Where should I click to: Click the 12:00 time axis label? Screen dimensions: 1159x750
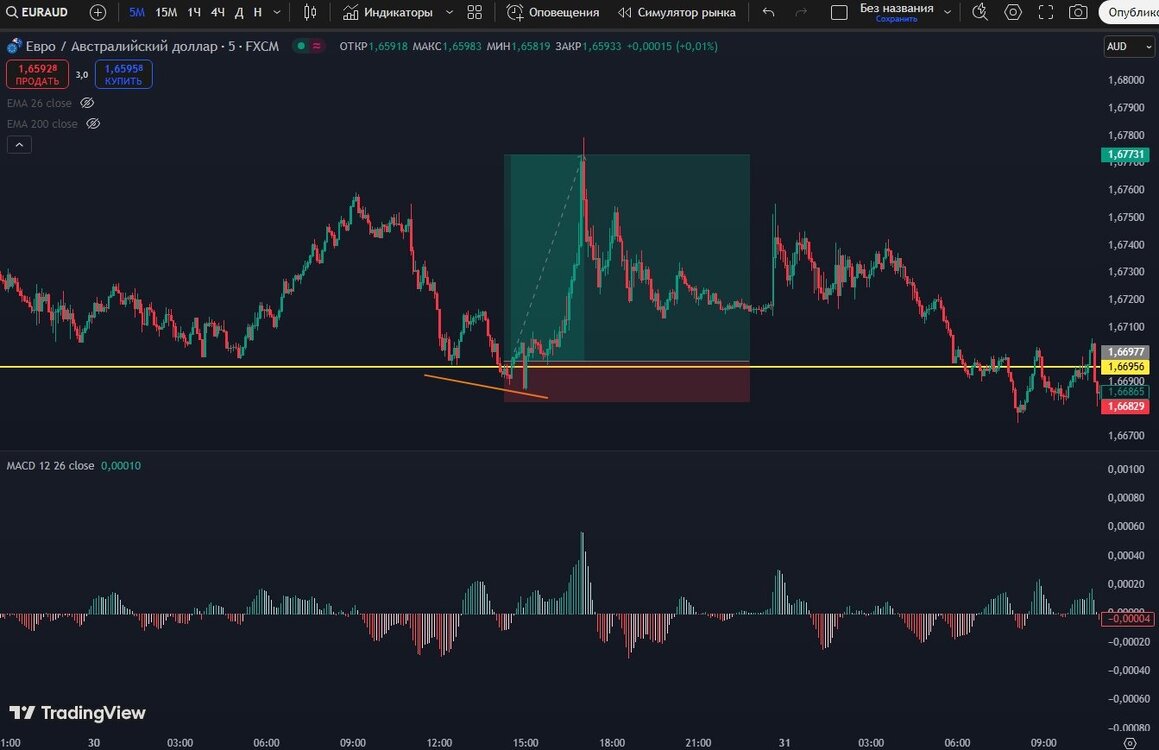tap(439, 743)
